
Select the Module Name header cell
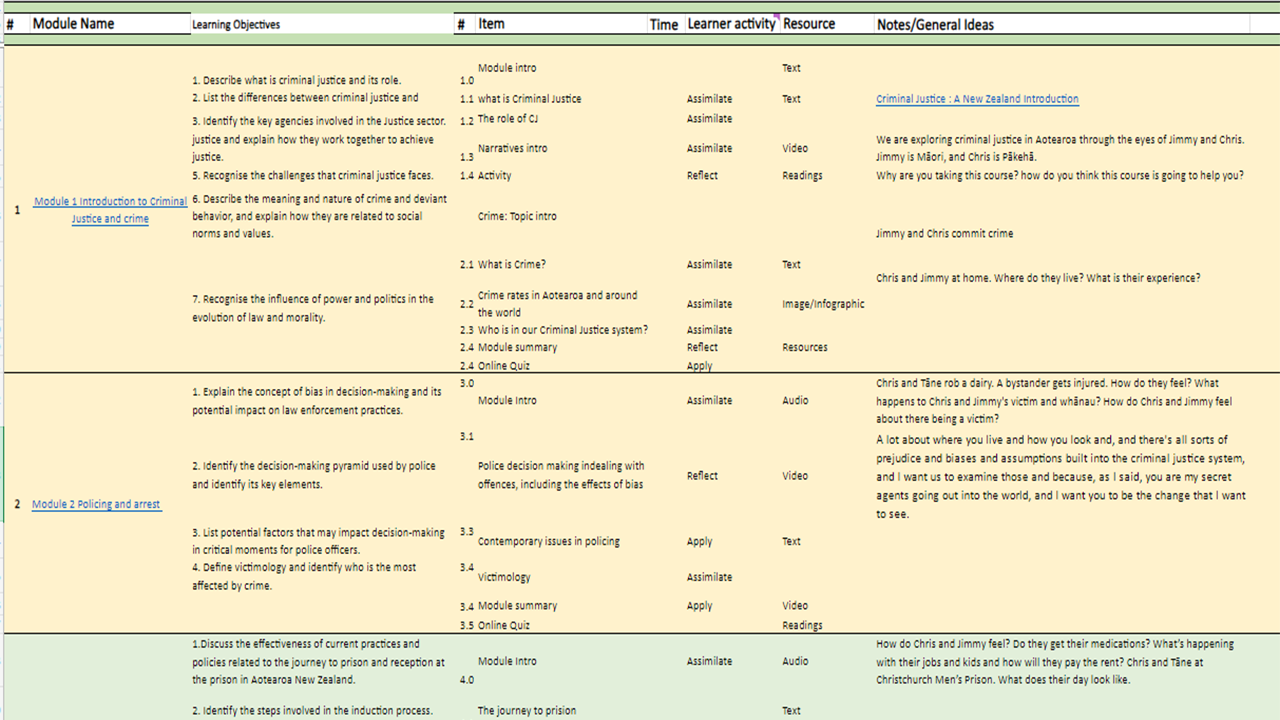pos(74,24)
